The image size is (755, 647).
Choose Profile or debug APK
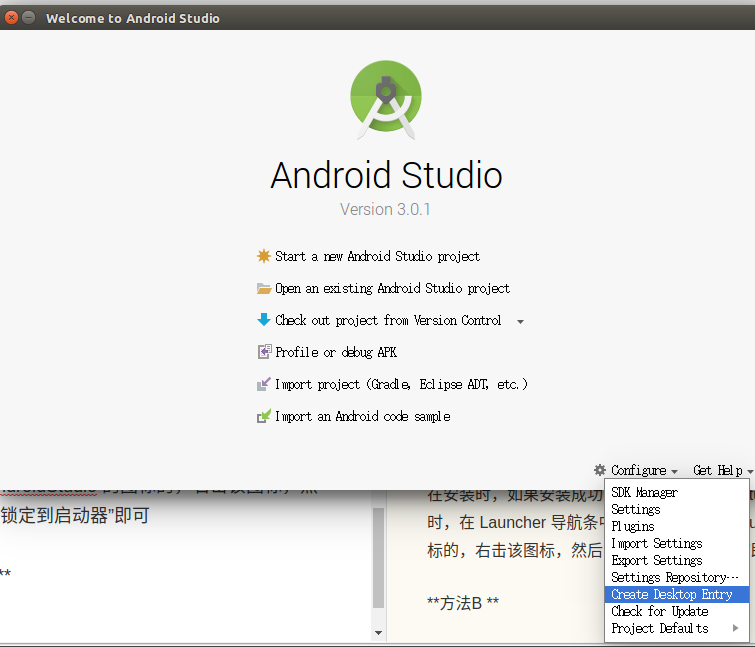coord(336,352)
